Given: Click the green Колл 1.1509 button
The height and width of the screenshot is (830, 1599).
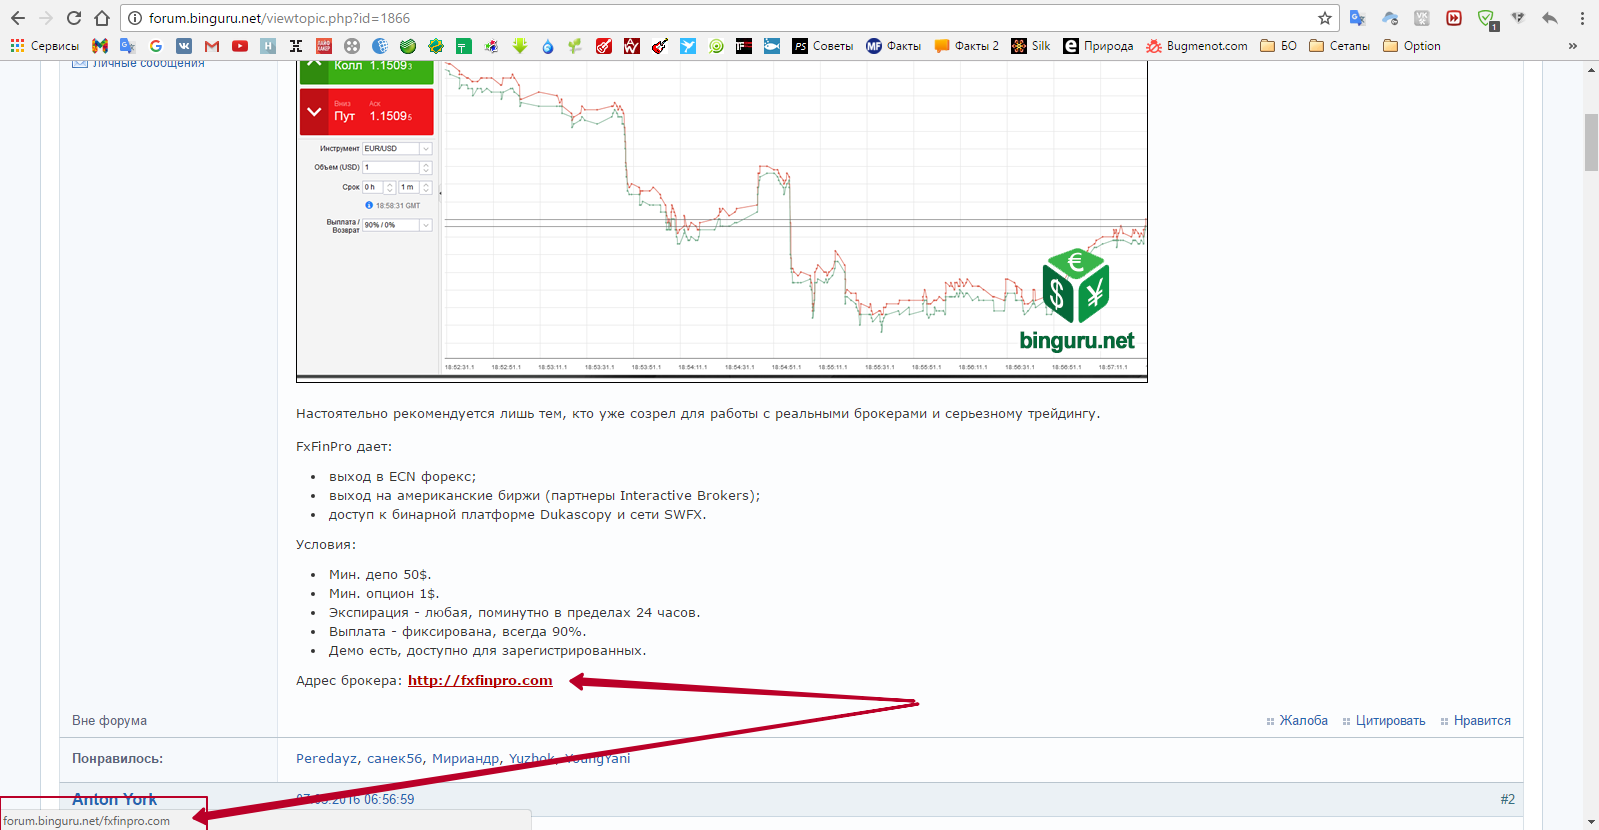Looking at the screenshot, I should click(366, 71).
